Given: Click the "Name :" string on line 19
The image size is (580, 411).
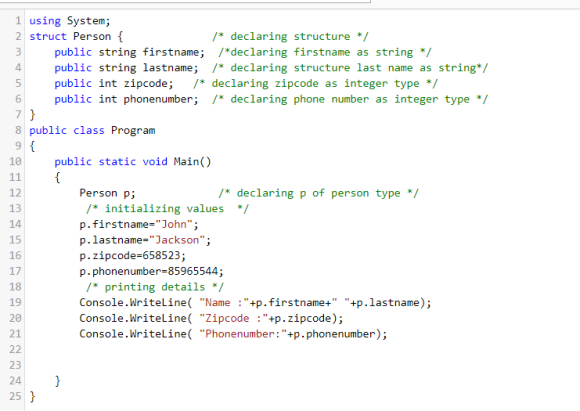Looking at the screenshot, I should (224, 303).
